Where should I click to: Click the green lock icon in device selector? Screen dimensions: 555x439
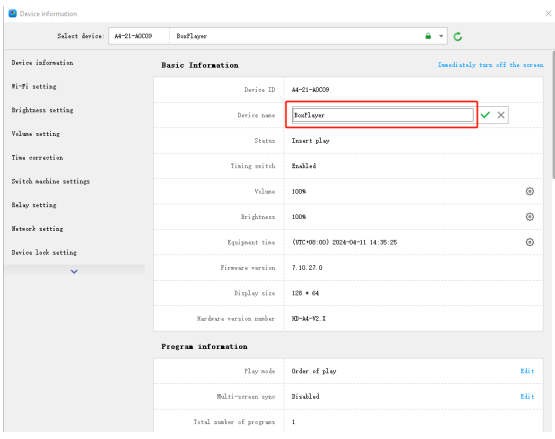coord(428,36)
